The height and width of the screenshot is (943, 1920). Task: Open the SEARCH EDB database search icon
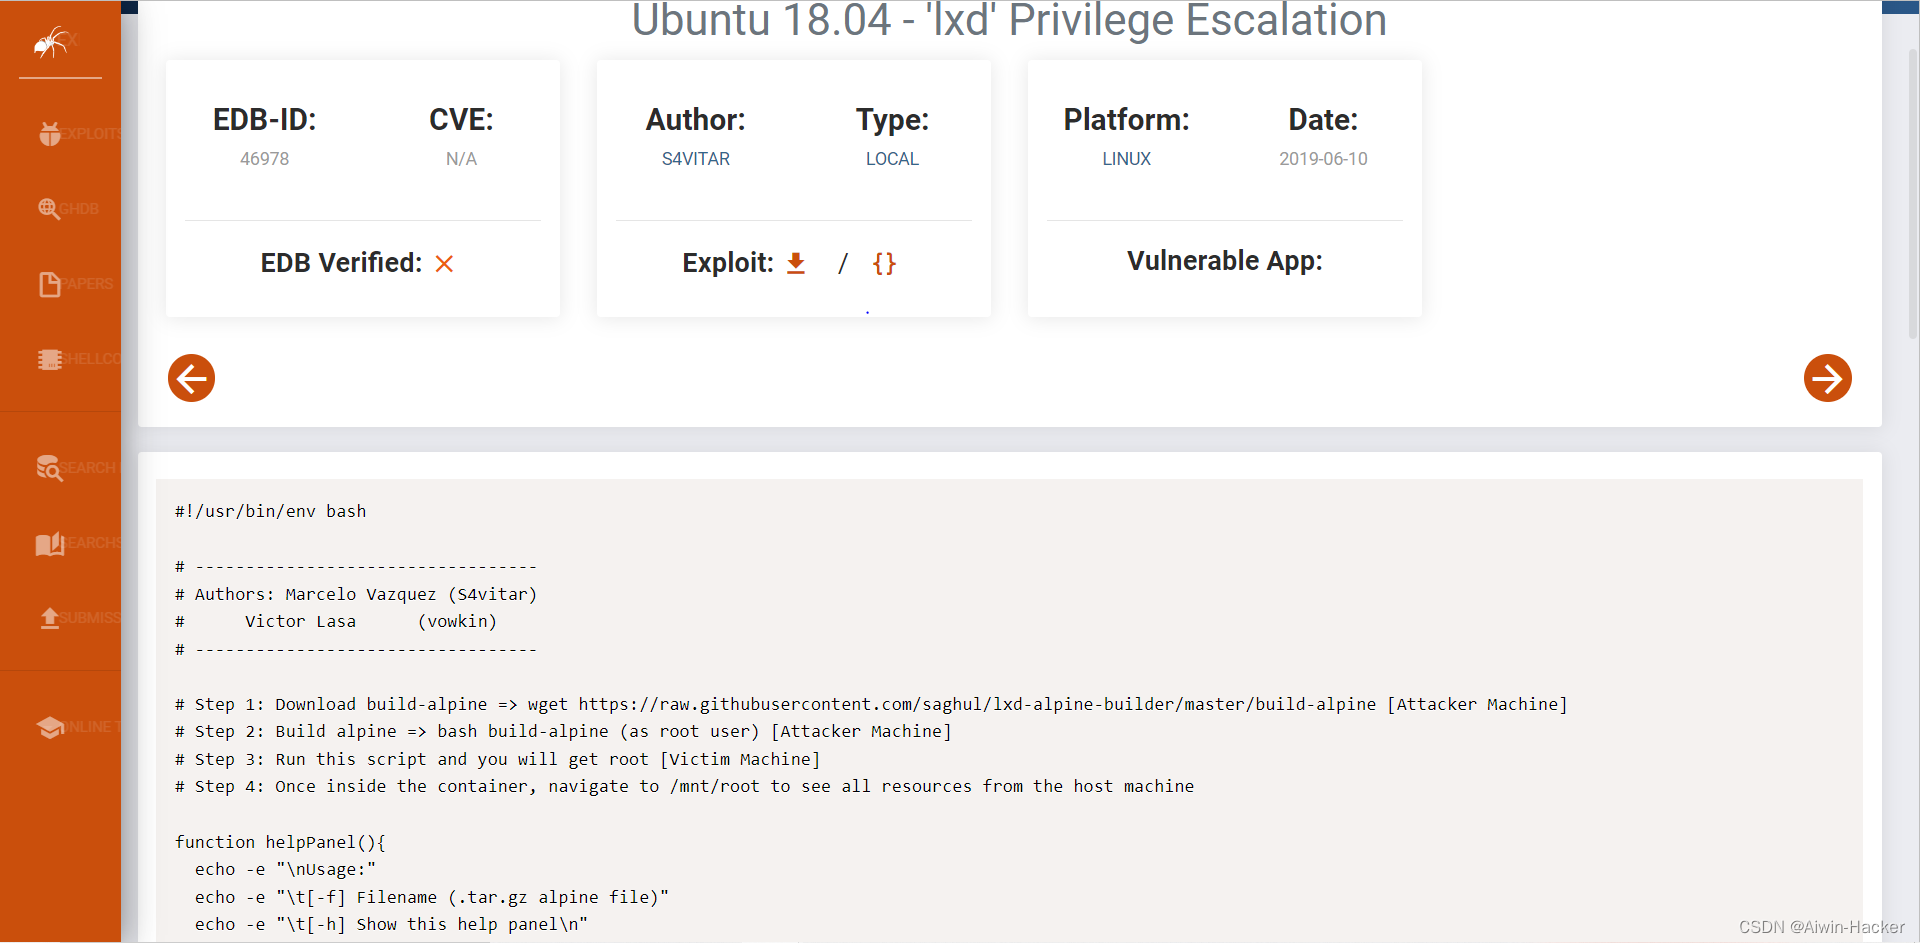click(49, 467)
